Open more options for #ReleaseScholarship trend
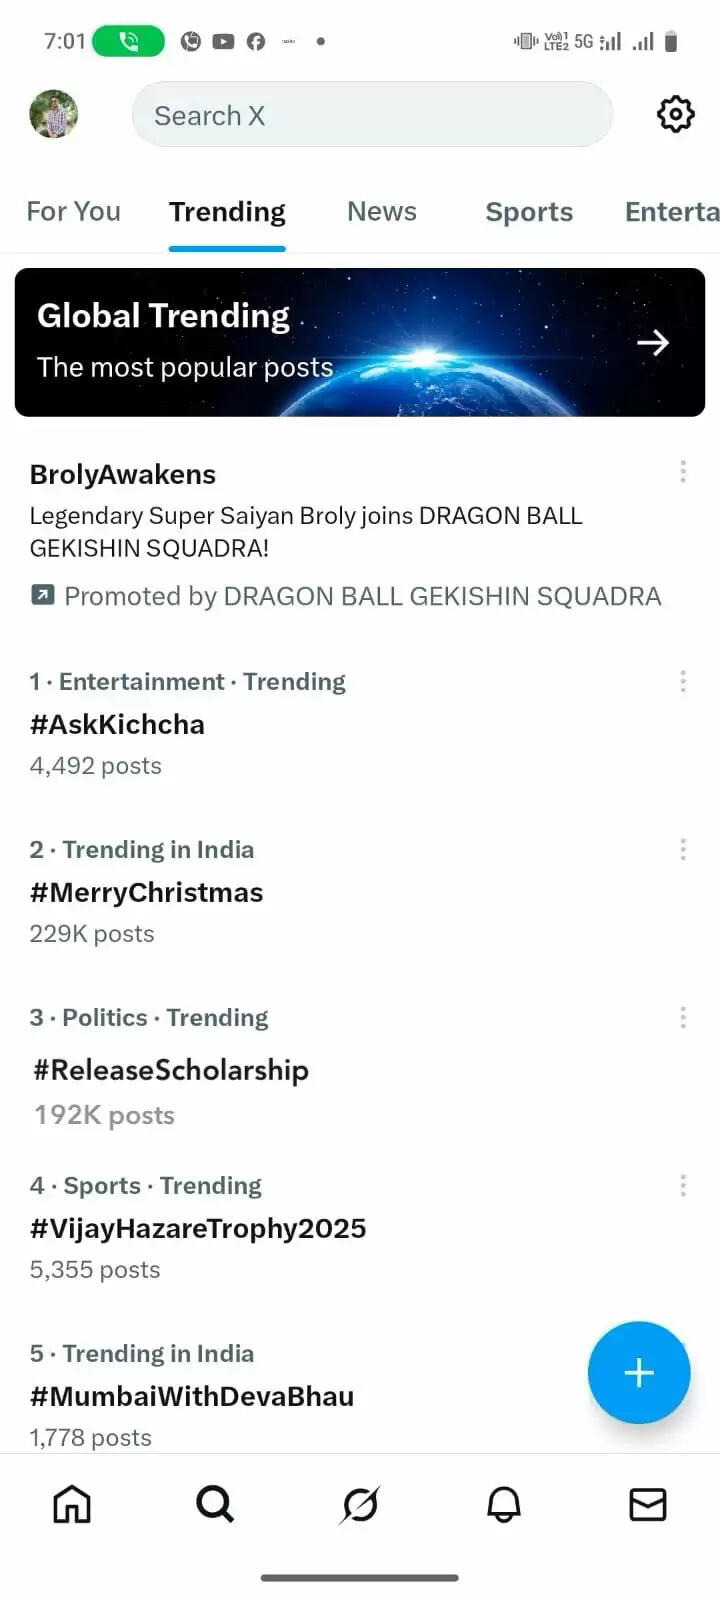 [683, 1018]
